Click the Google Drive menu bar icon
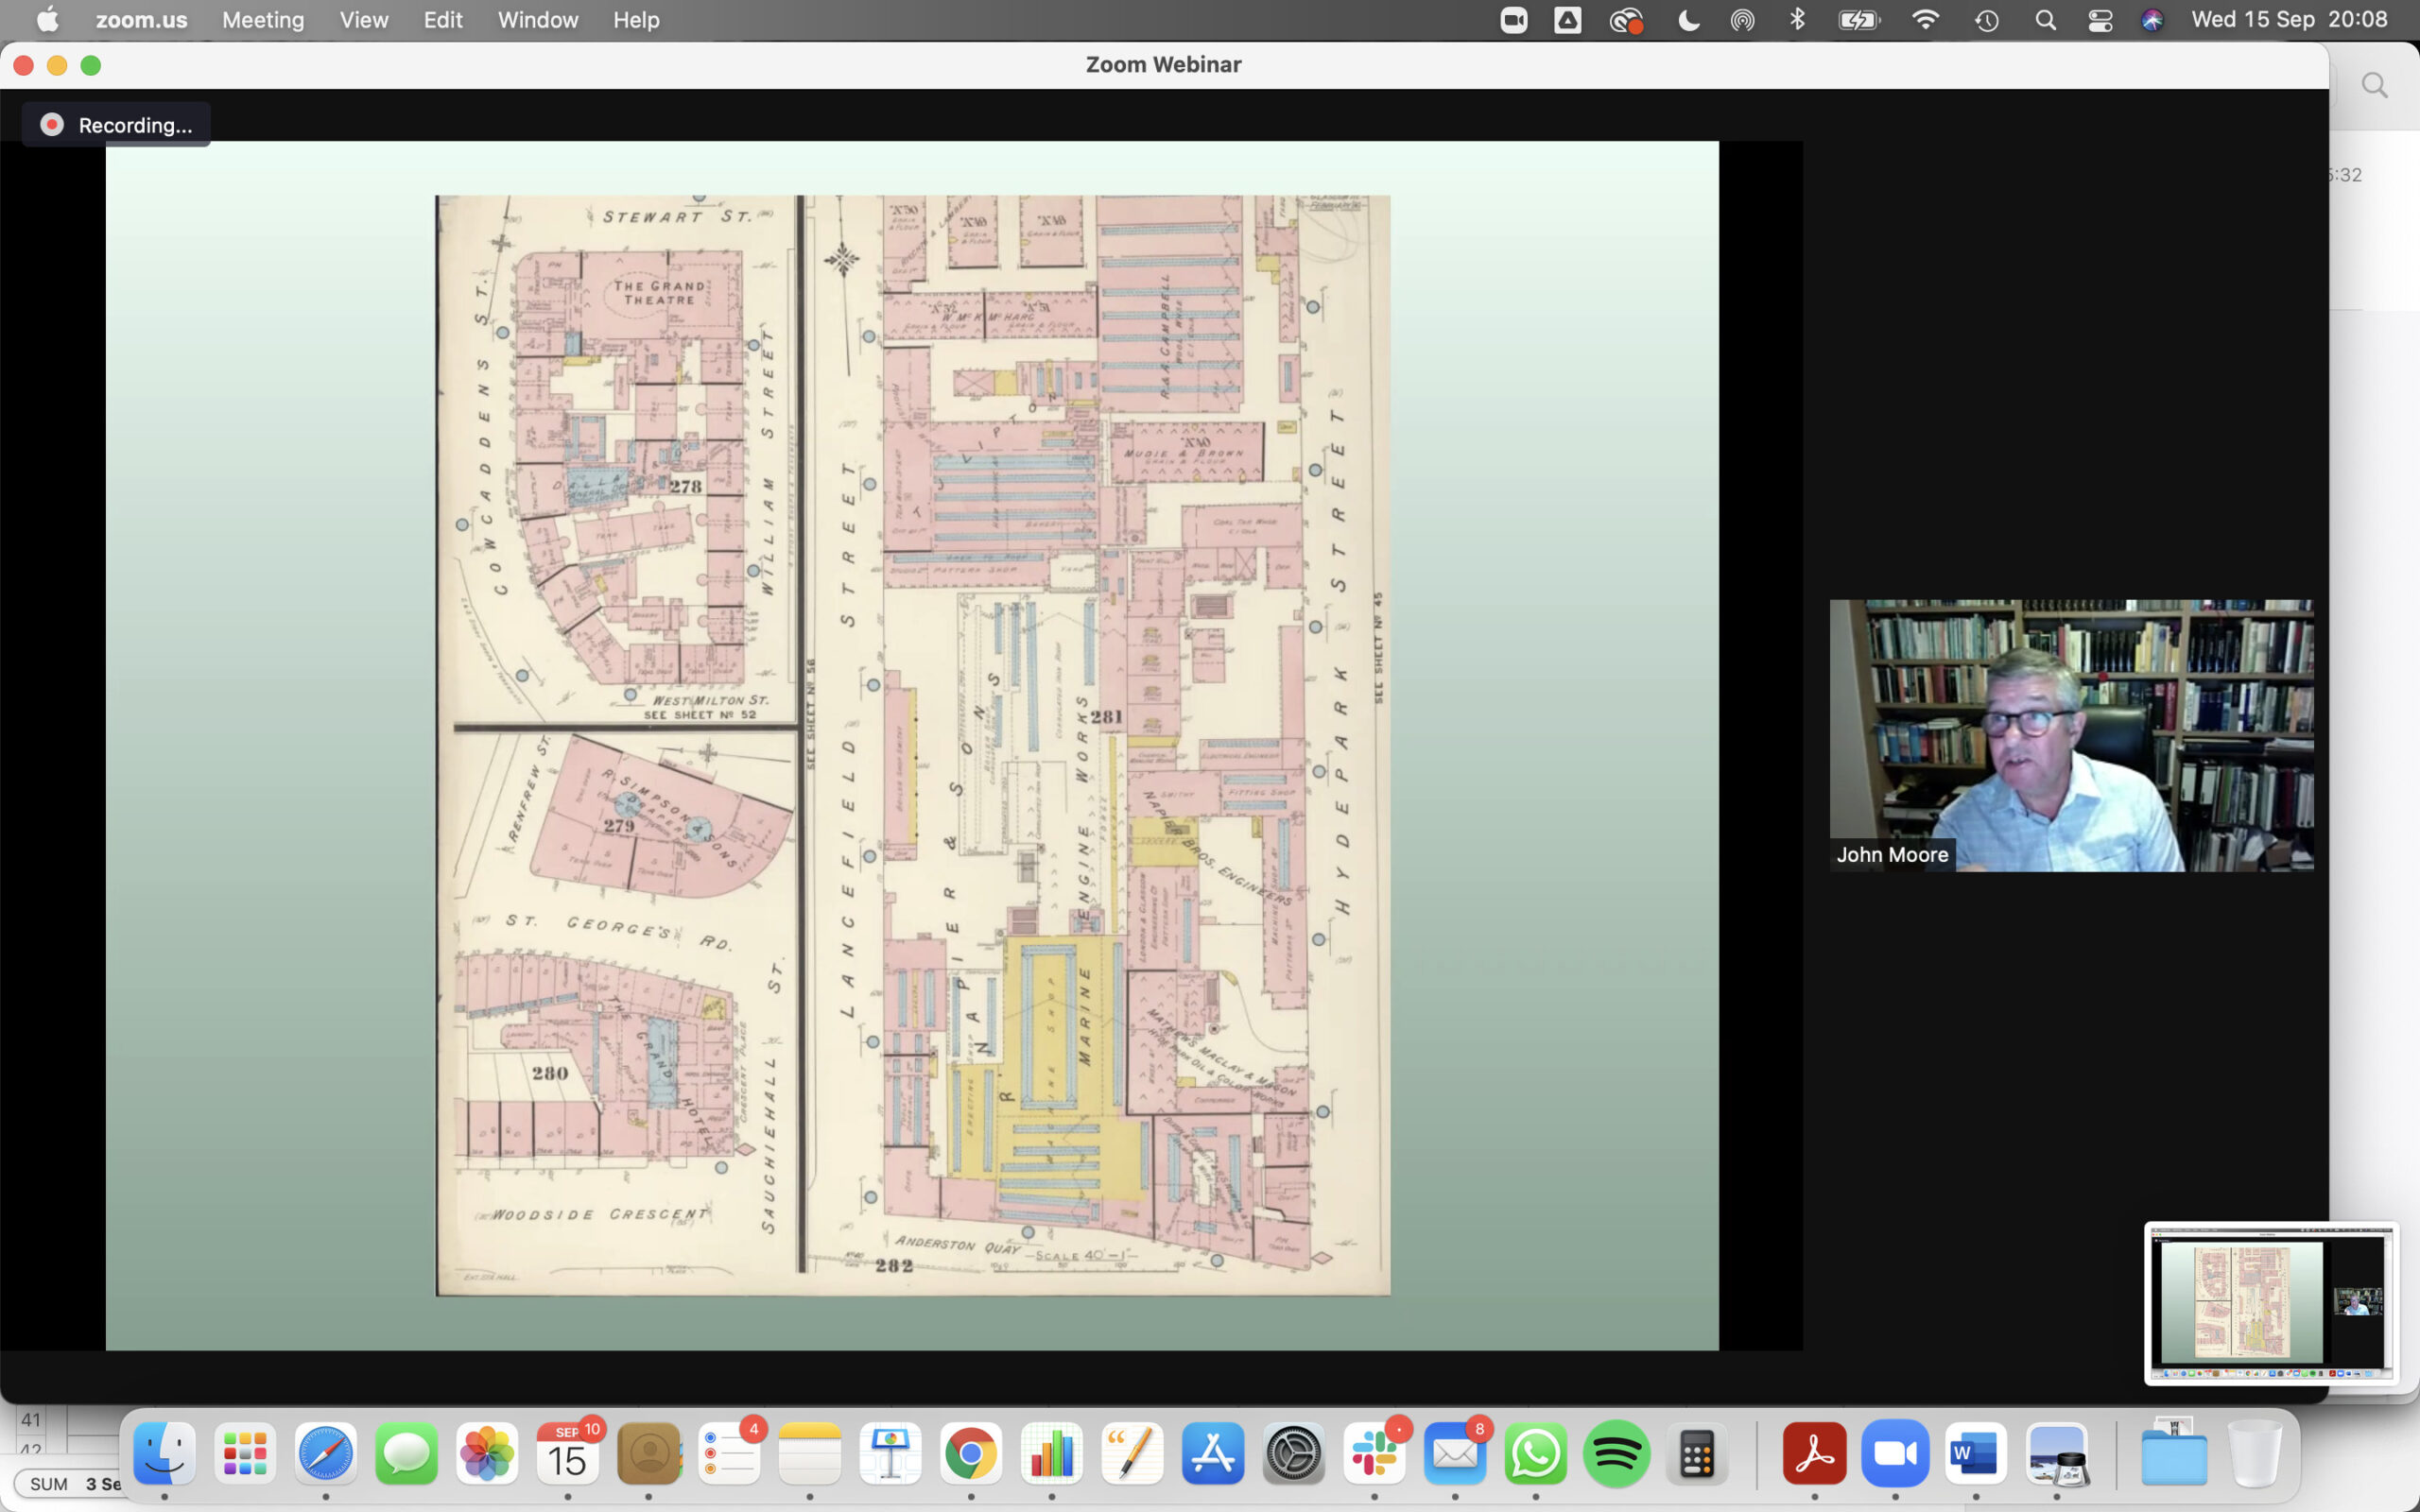 1568,20
